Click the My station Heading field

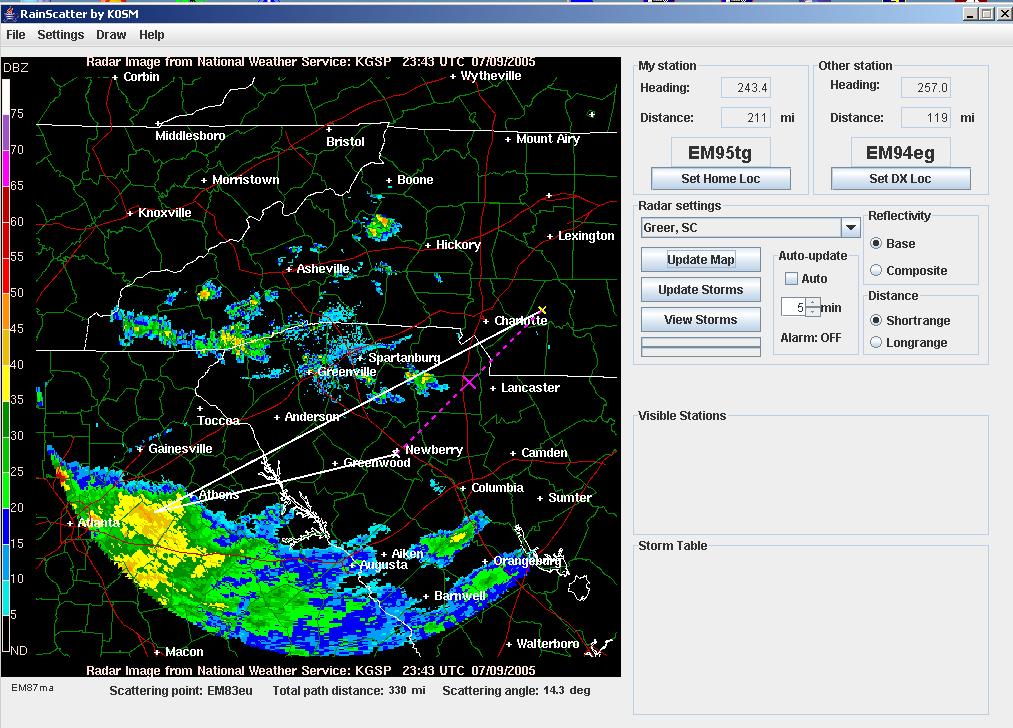[x=746, y=88]
